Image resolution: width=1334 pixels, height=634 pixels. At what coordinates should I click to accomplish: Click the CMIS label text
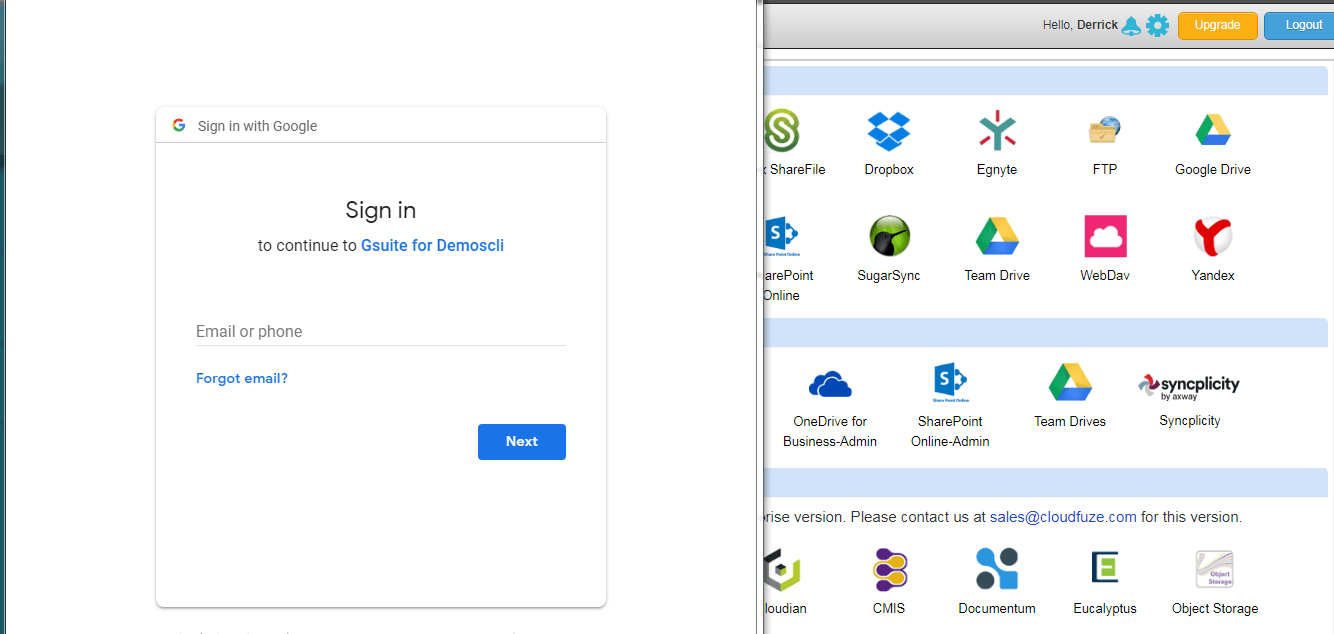pos(889,608)
